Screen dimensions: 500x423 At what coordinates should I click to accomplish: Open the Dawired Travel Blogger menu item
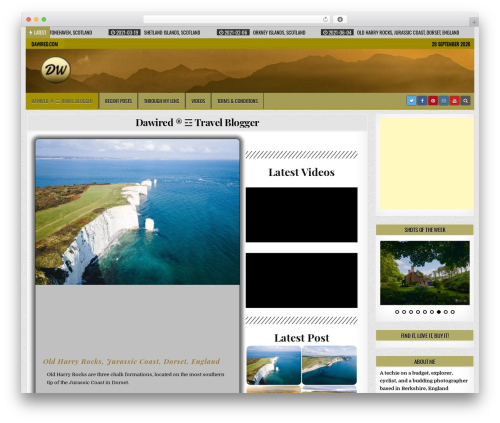62,101
